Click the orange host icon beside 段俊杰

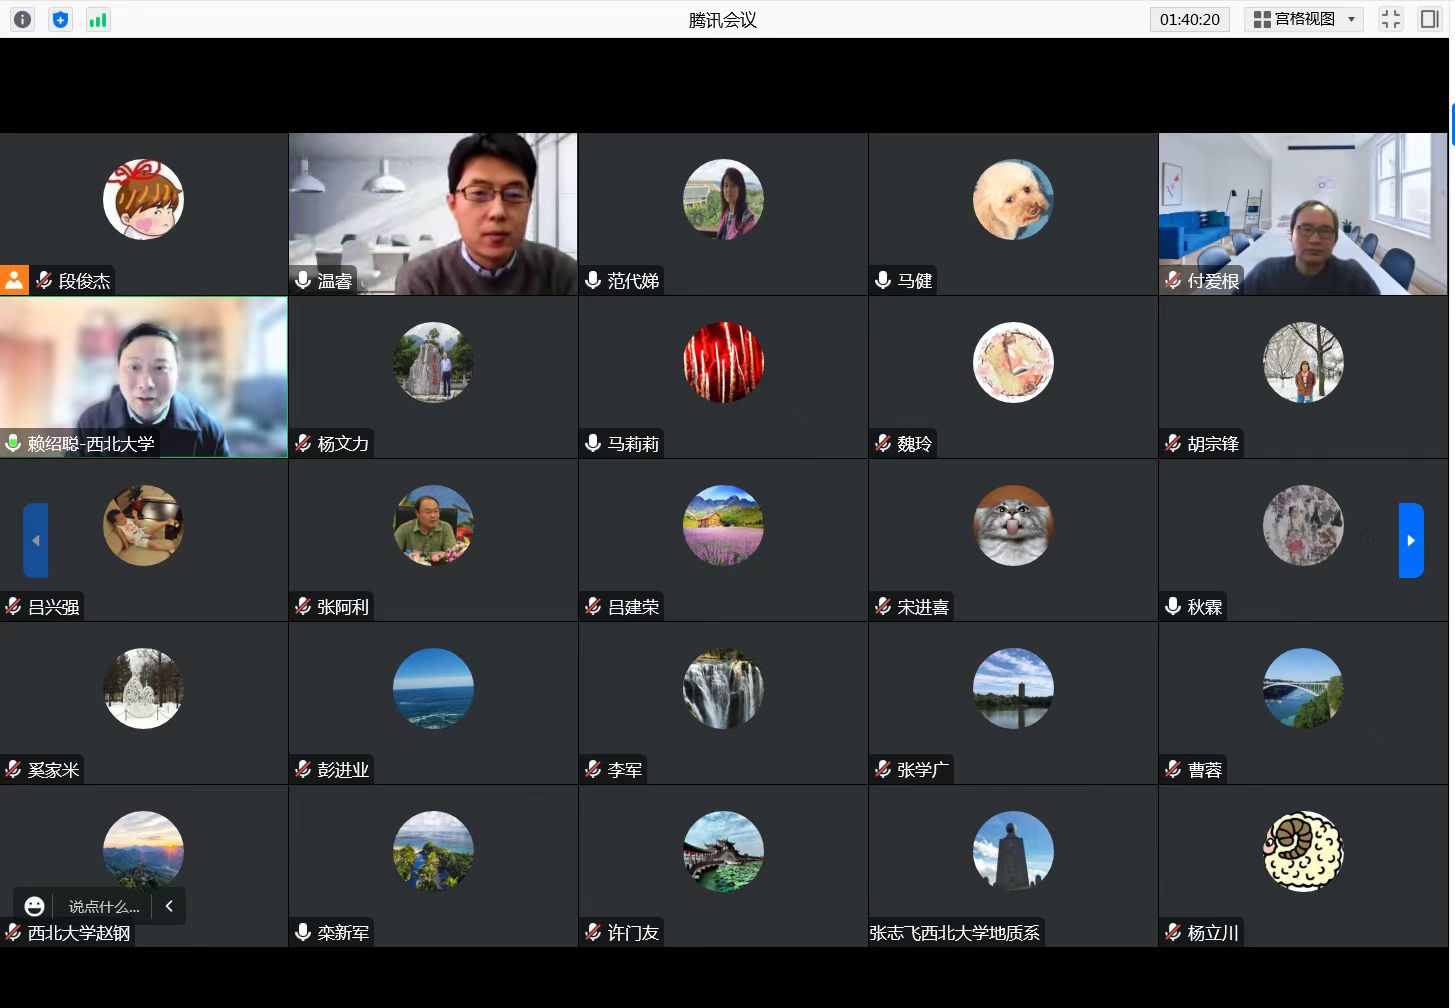click(x=14, y=280)
